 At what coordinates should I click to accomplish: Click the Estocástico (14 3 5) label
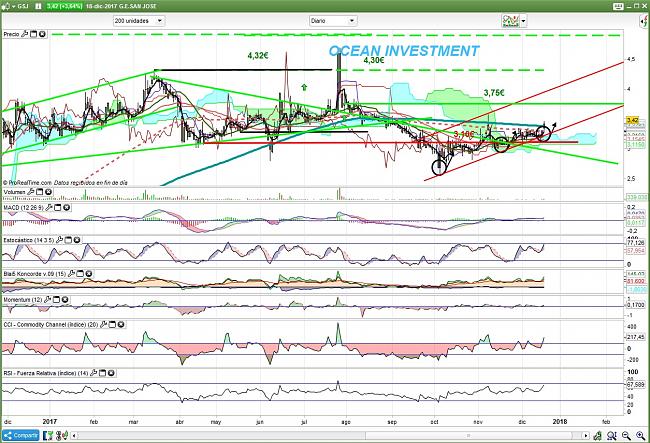29,240
